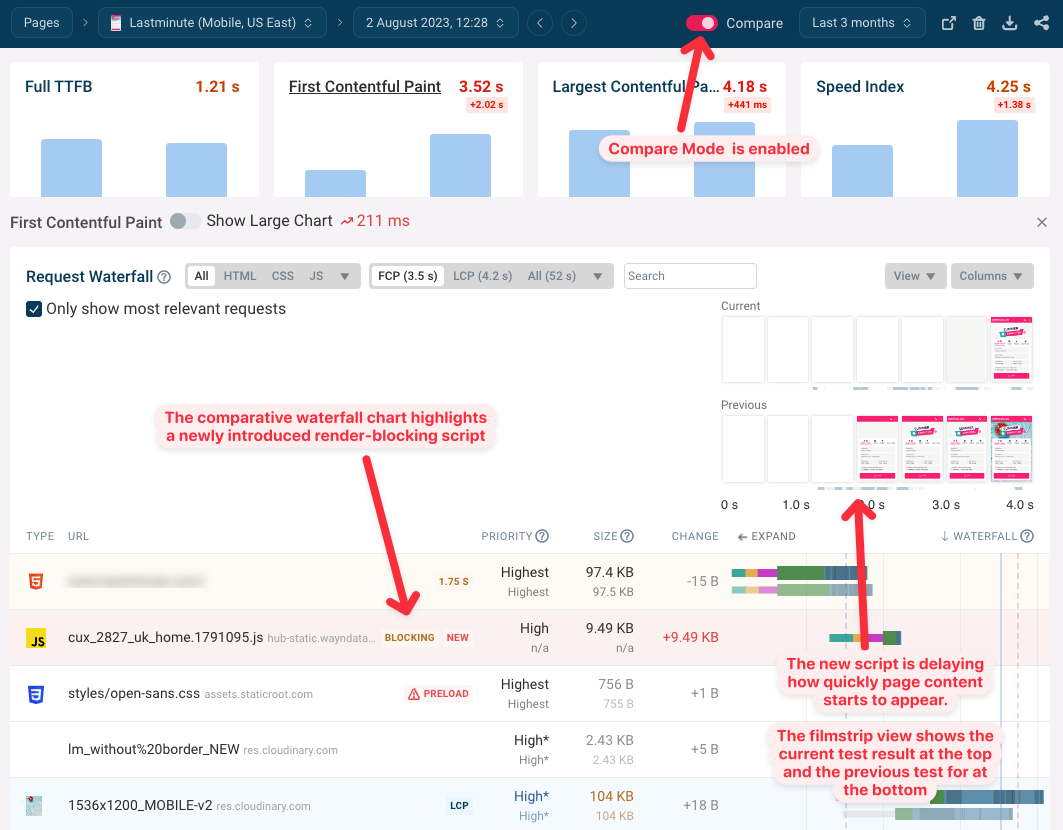Open the 2 August 2023, 12:28 date dropdown
Image resolution: width=1063 pixels, height=830 pixels.
tap(435, 23)
